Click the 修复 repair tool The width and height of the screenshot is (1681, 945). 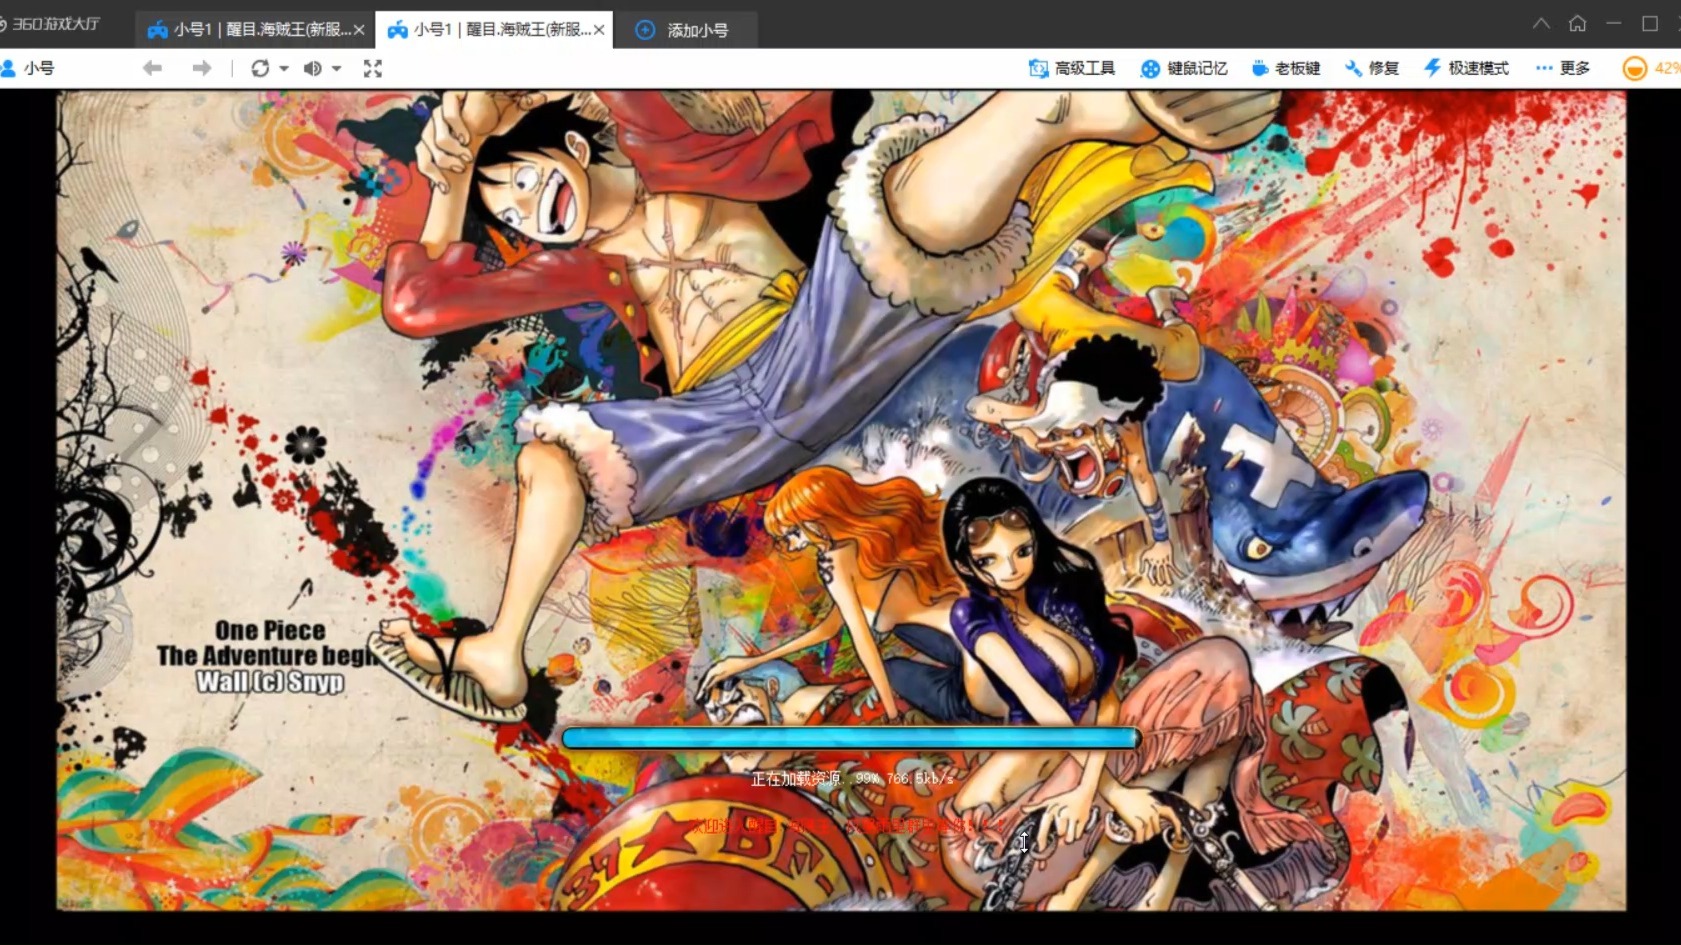pos(1372,68)
